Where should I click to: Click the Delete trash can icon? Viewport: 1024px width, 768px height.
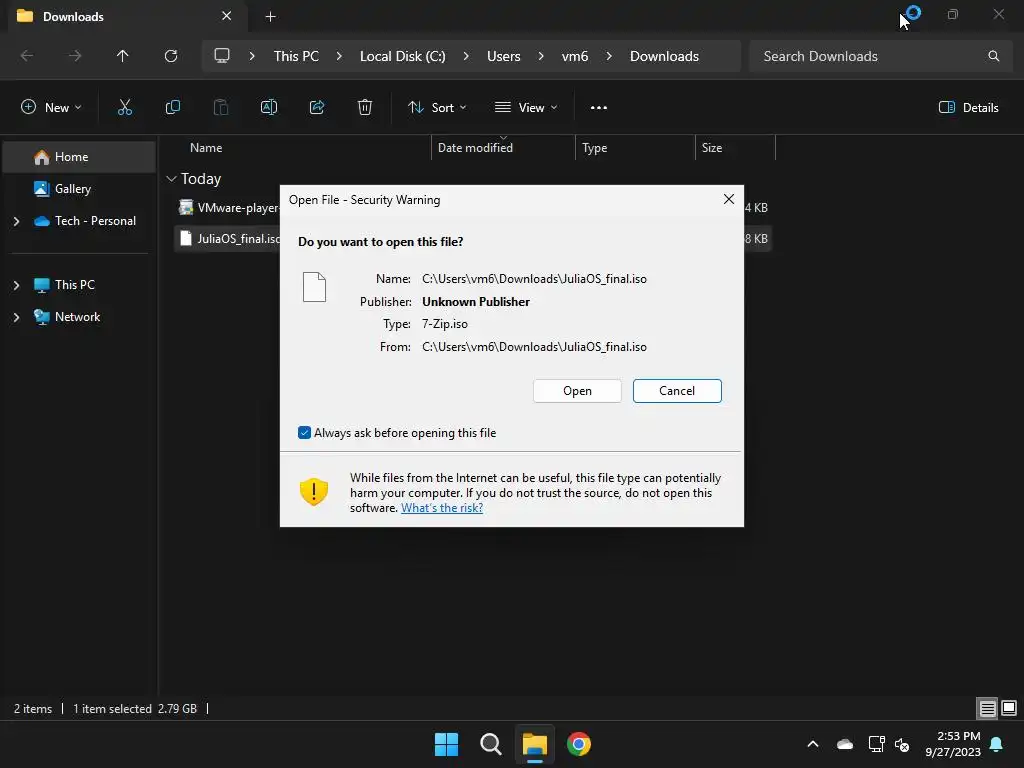tap(365, 108)
